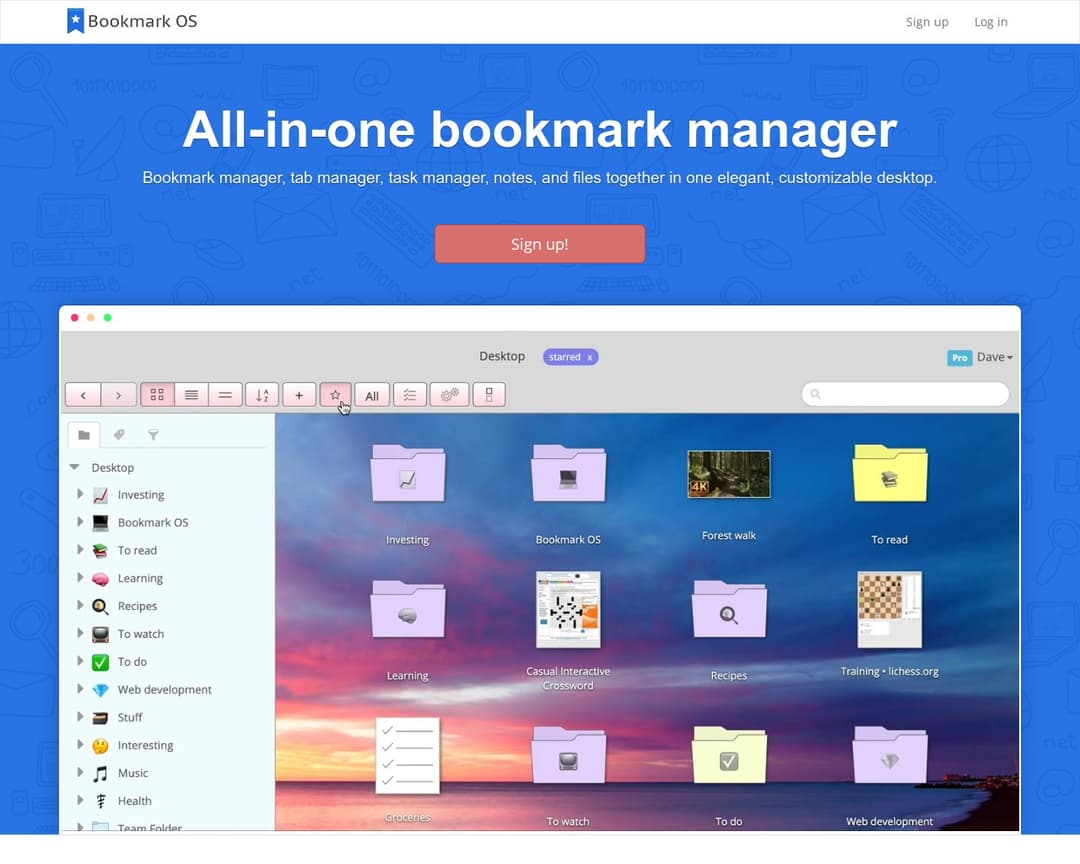Expand the To watch folder in sidebar
The height and width of the screenshot is (864, 1080).
click(x=80, y=633)
